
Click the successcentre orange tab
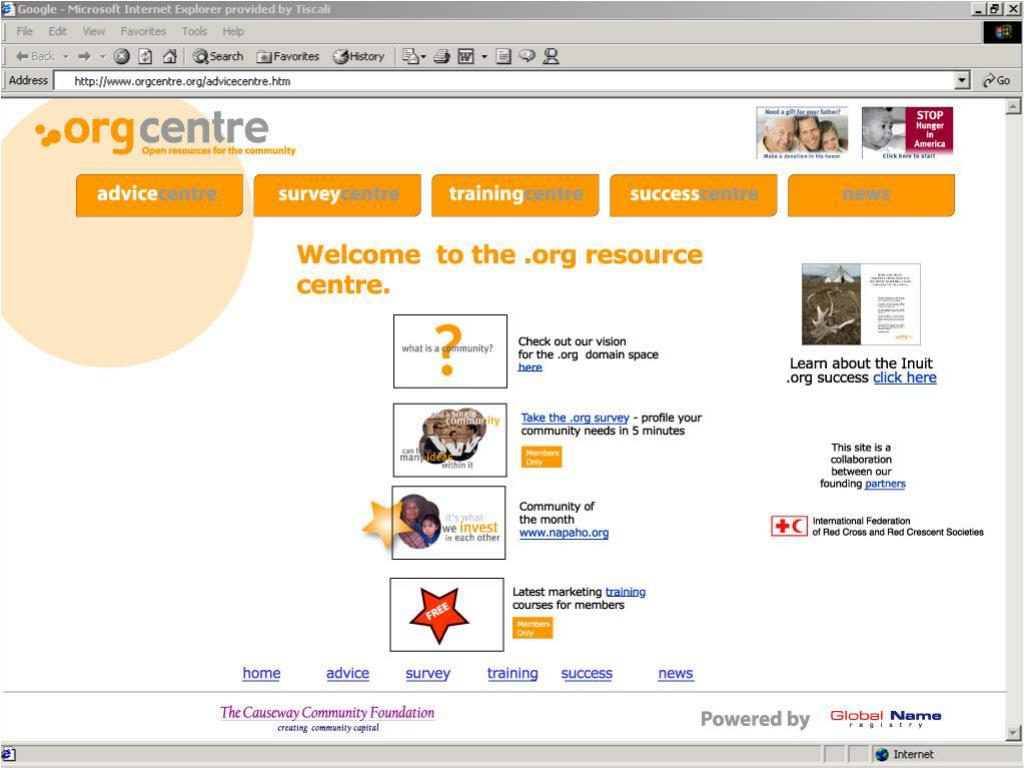(694, 195)
